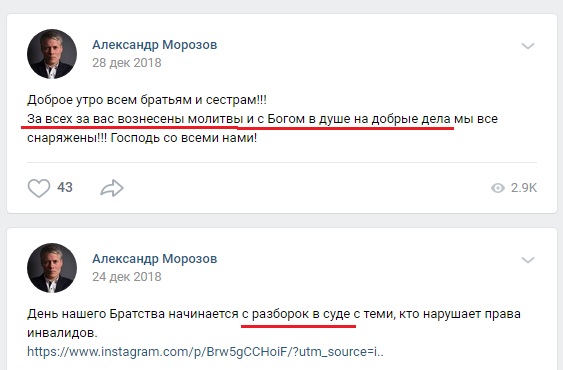Open Александр Морозов profile from first post
The width and height of the screenshot is (563, 370).
(x=155, y=45)
